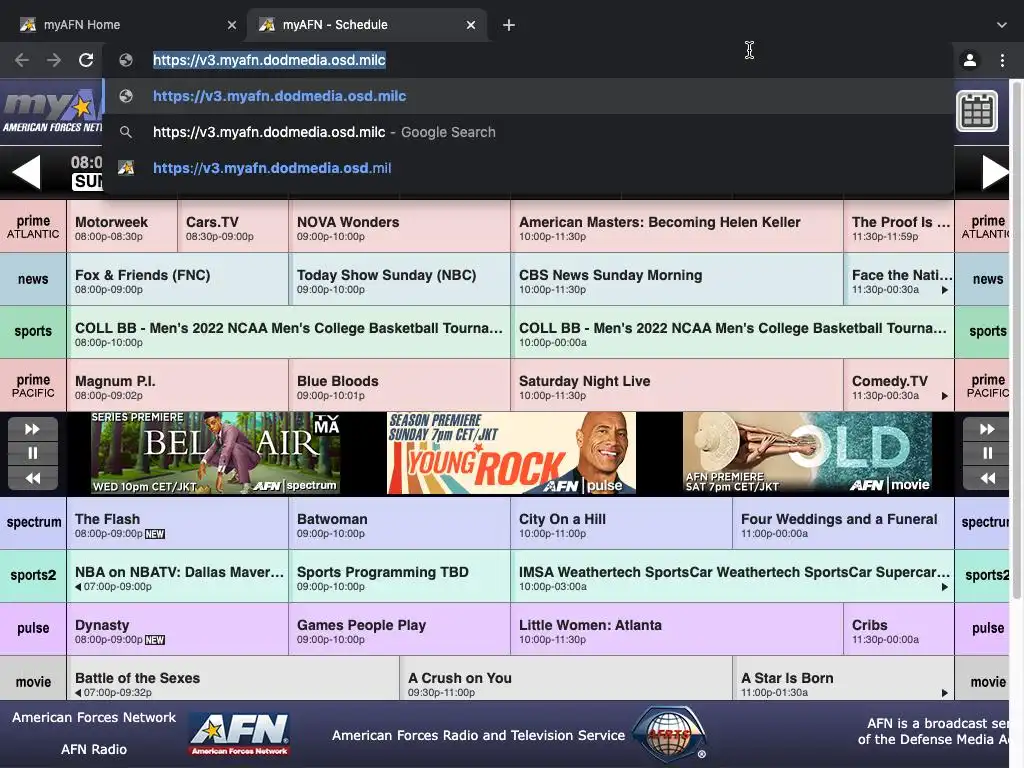Open the browser profile icon
Image resolution: width=1024 pixels, height=768 pixels.
970,60
